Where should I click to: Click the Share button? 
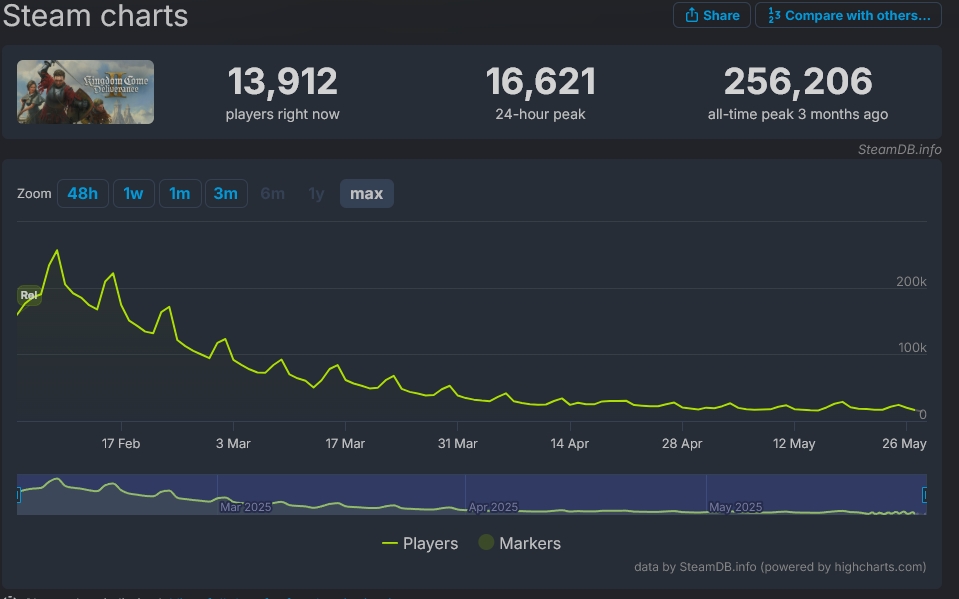pos(711,15)
